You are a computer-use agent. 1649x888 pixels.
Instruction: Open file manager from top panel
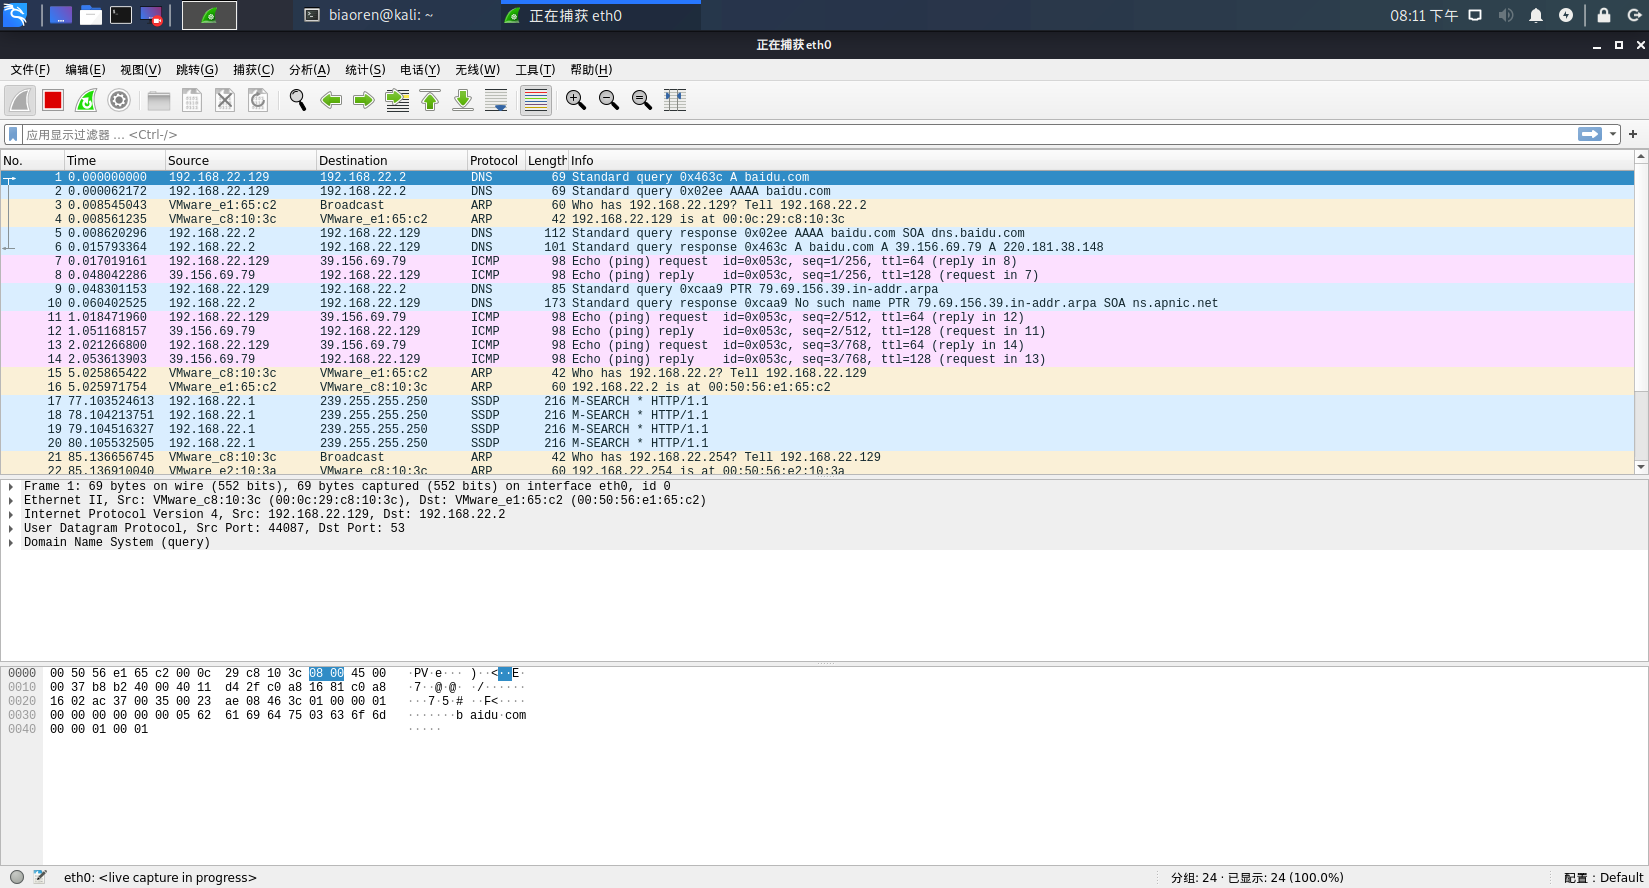pyautogui.click(x=91, y=15)
